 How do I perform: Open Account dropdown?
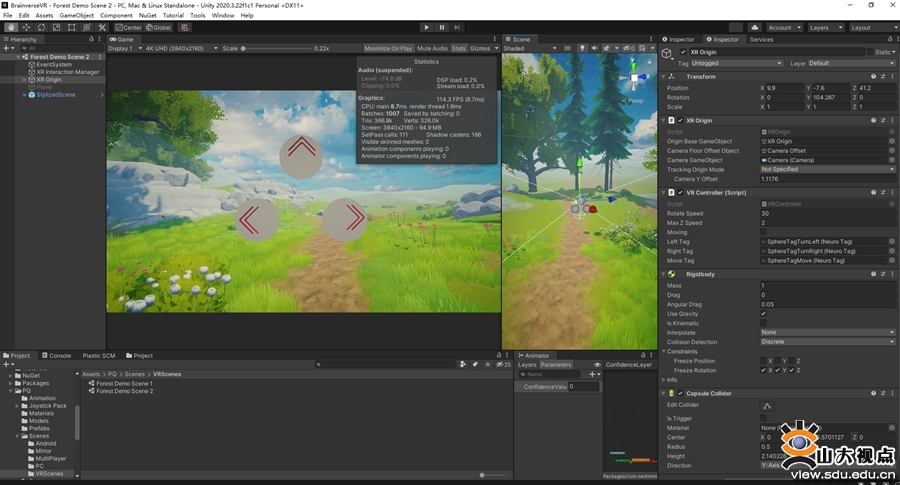pyautogui.click(x=784, y=28)
